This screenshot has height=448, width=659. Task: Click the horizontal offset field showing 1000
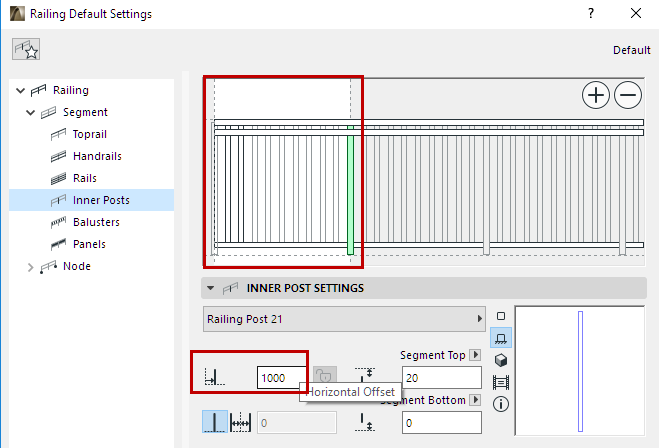(x=281, y=377)
